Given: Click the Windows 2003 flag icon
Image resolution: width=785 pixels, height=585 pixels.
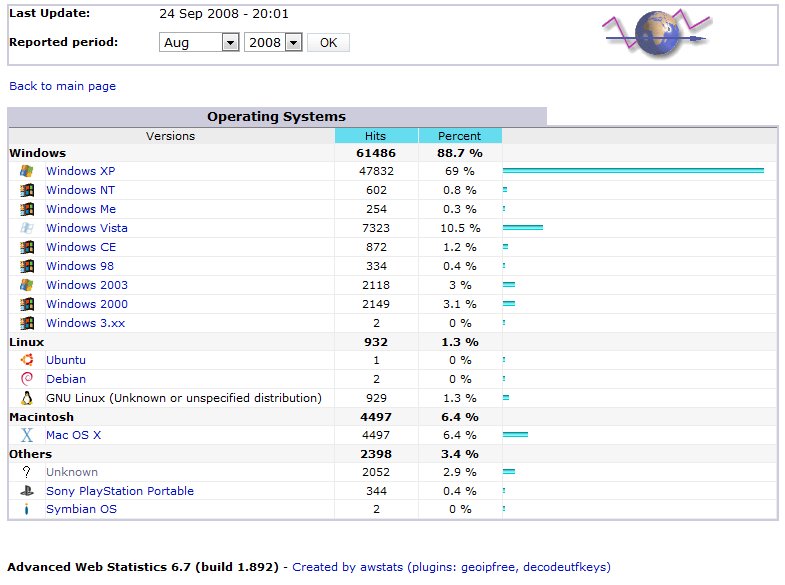Looking at the screenshot, I should [x=27, y=285].
